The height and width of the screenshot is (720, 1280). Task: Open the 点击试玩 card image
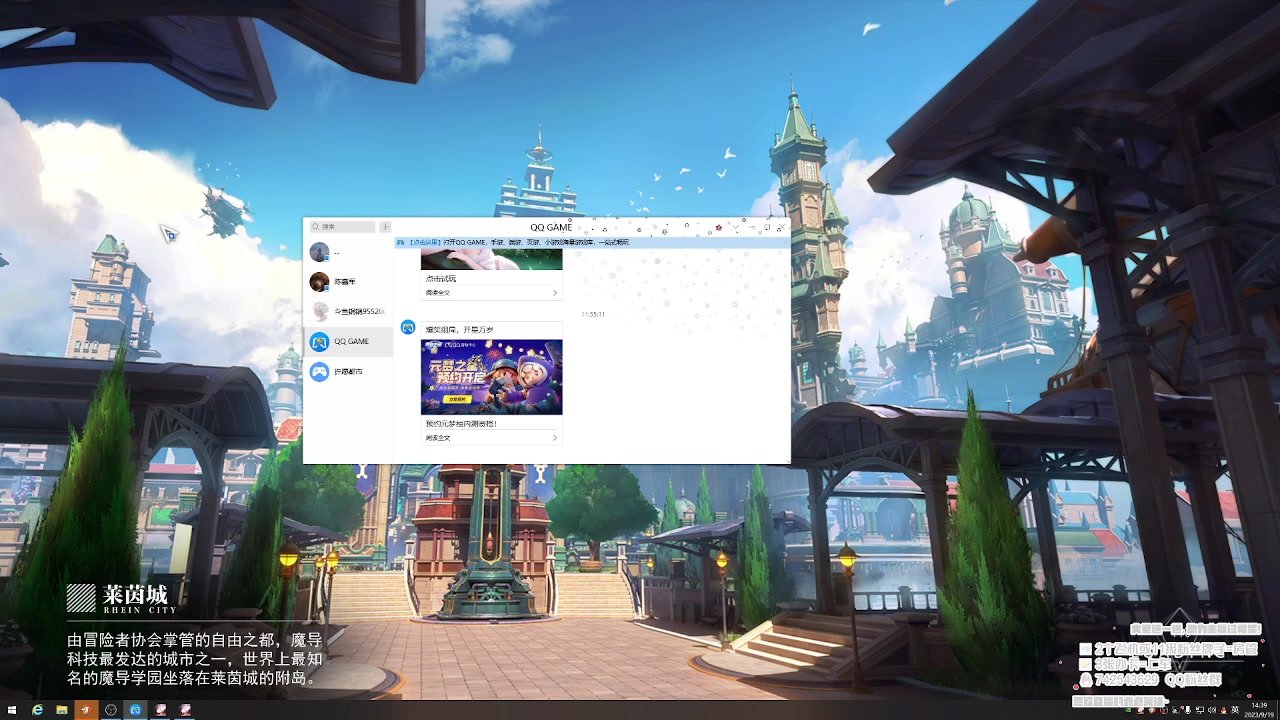[x=491, y=259]
